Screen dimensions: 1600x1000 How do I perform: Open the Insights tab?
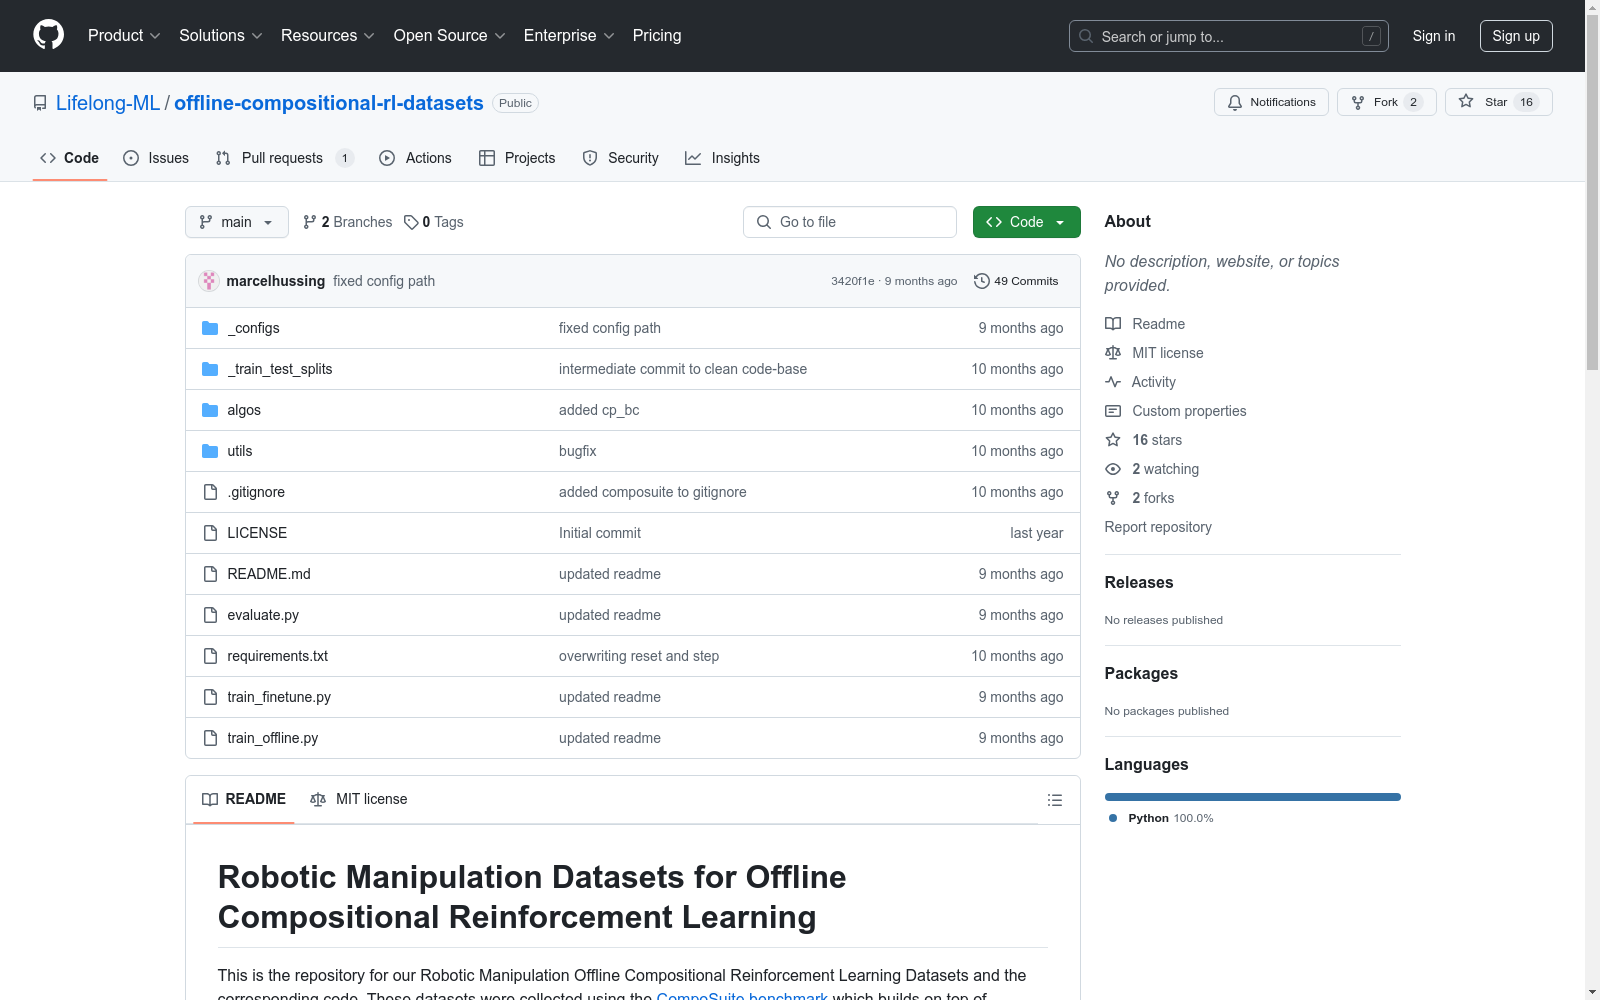tap(723, 158)
